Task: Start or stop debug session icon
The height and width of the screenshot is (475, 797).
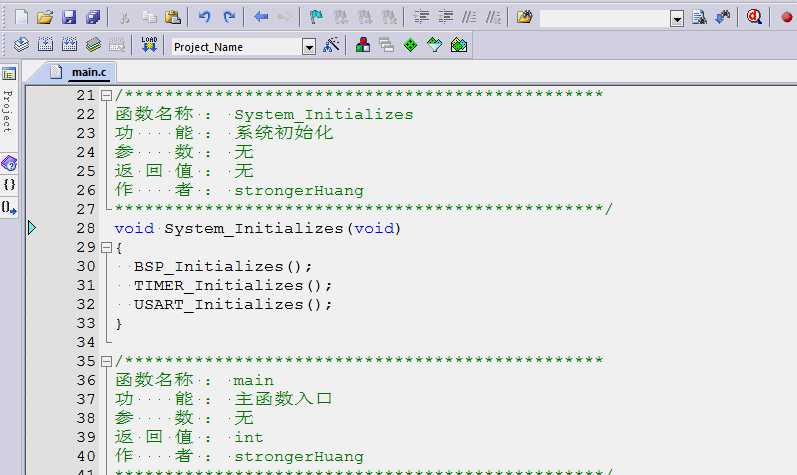Action: [754, 17]
